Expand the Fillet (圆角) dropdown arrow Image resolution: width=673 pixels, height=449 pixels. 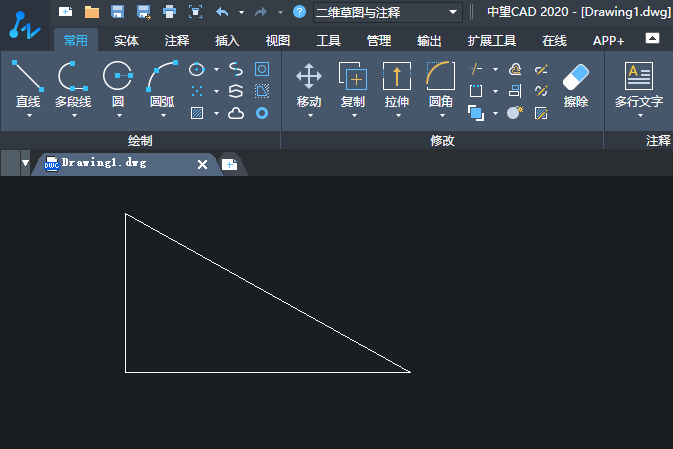443,115
